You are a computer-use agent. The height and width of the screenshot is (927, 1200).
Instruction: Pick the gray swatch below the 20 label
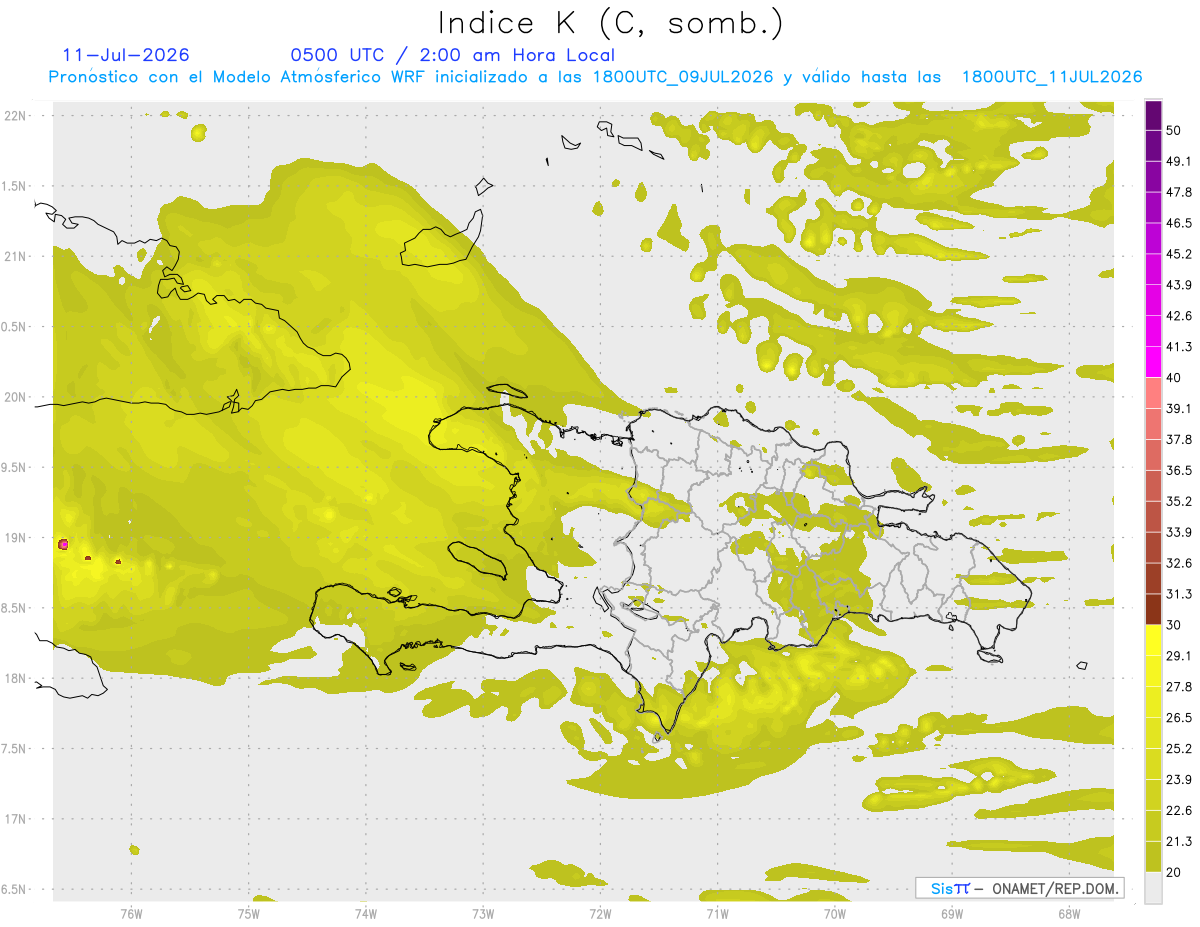coord(1153,888)
